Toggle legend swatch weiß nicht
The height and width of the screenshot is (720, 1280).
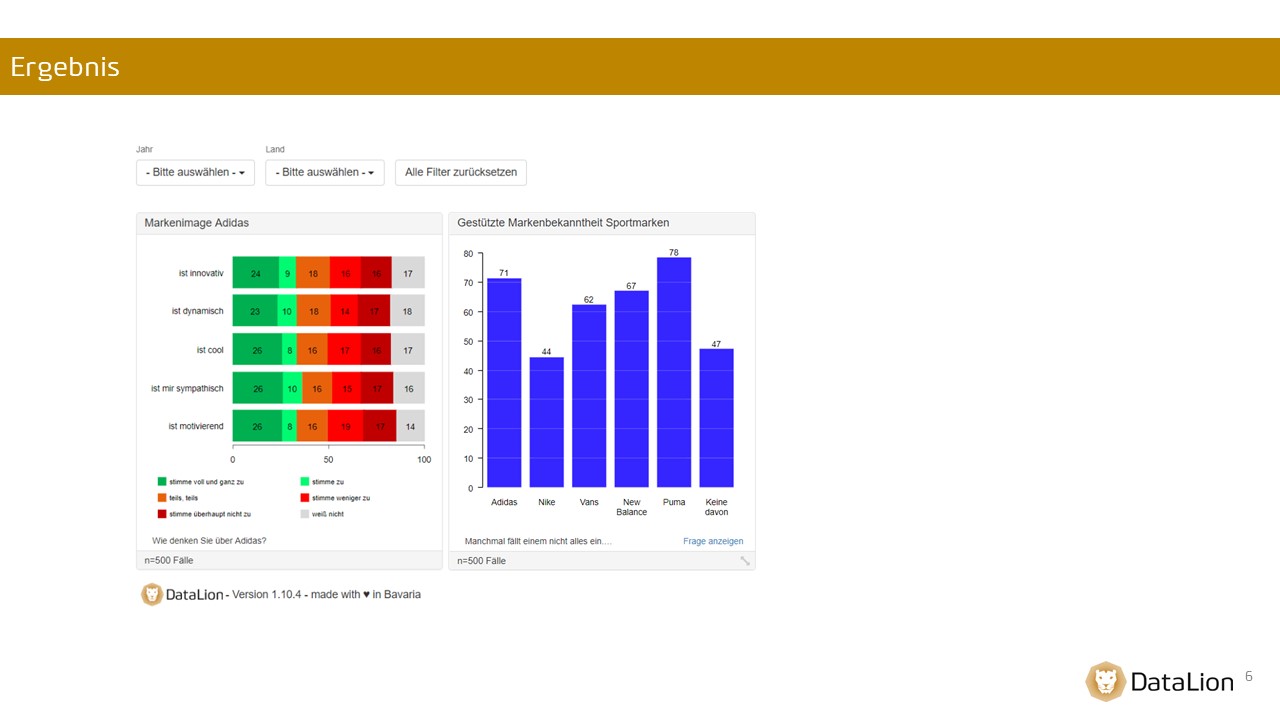click(305, 514)
